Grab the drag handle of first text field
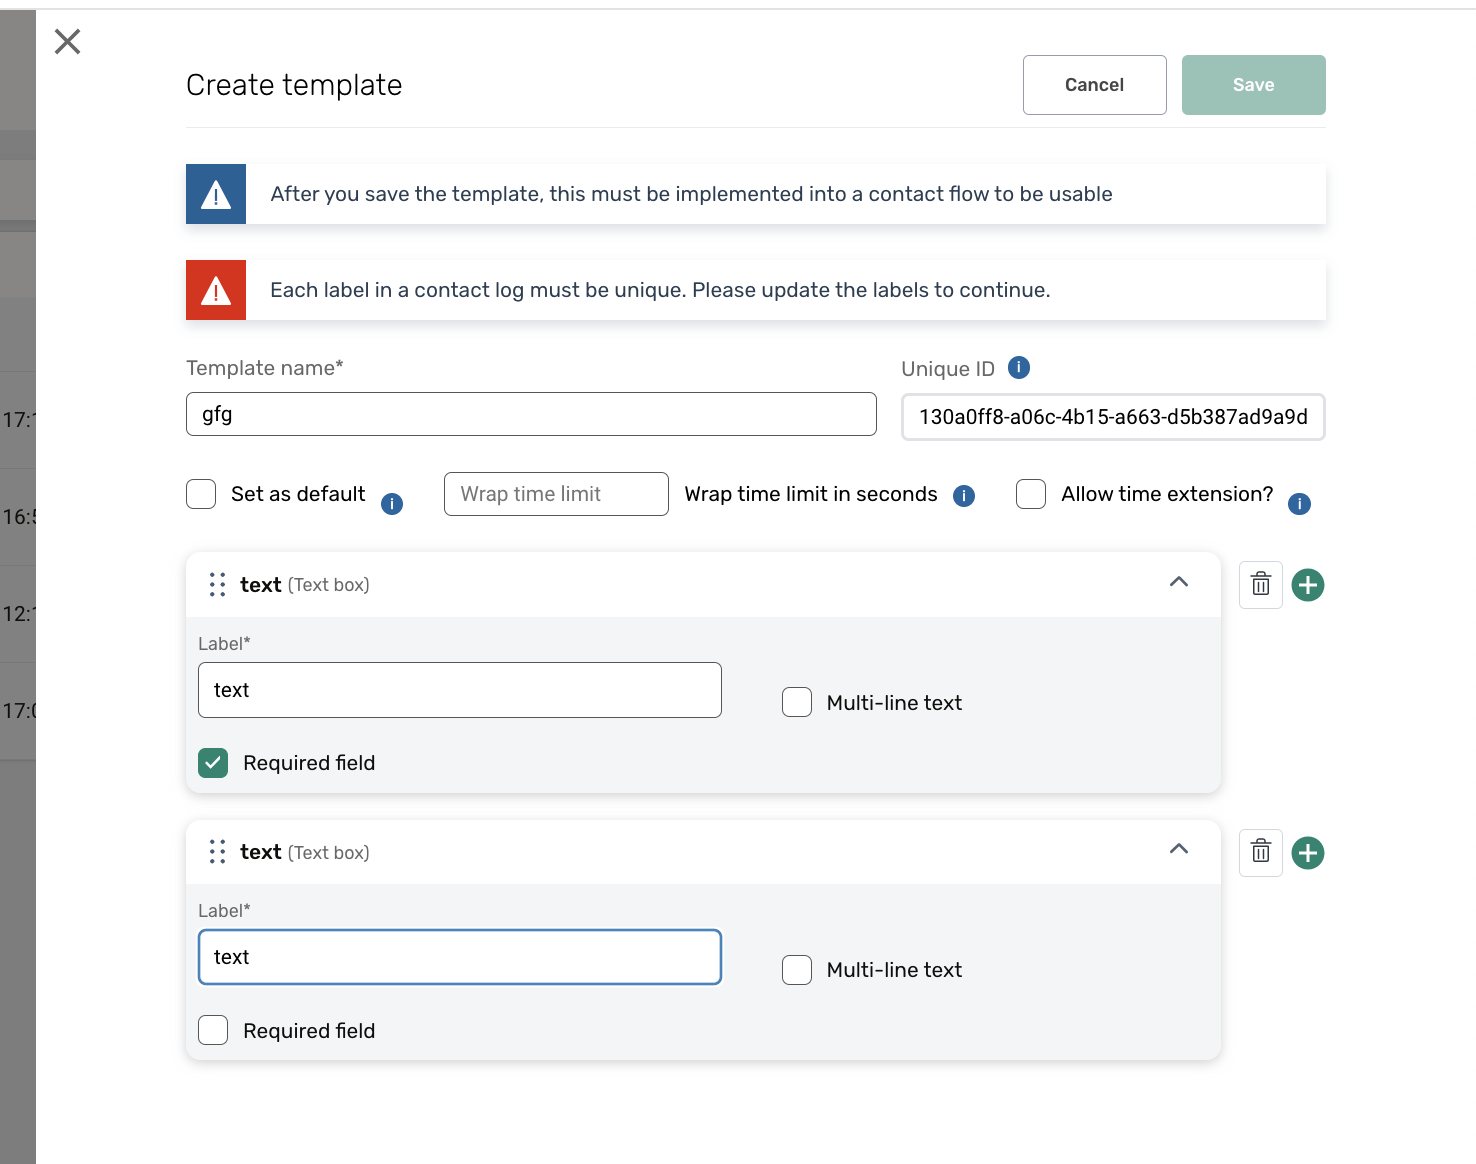 point(217,585)
